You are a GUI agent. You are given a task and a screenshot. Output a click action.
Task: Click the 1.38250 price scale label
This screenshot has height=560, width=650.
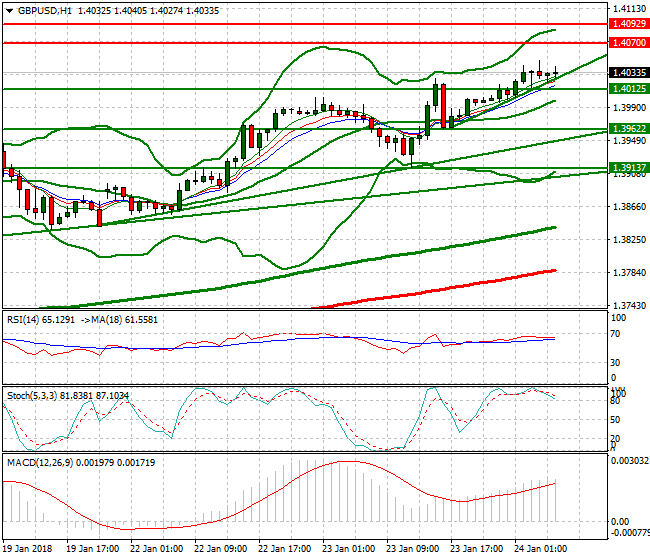point(629,240)
